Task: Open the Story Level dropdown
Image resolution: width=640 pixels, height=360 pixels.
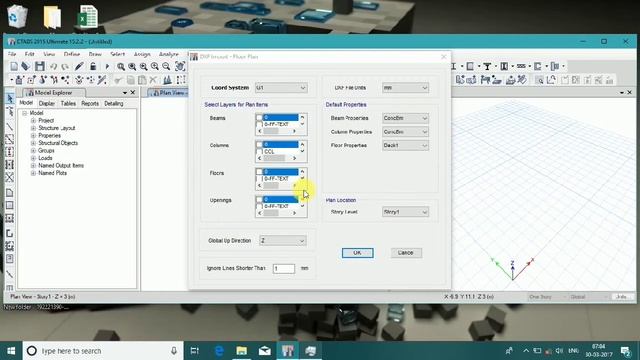Action: 405,212
